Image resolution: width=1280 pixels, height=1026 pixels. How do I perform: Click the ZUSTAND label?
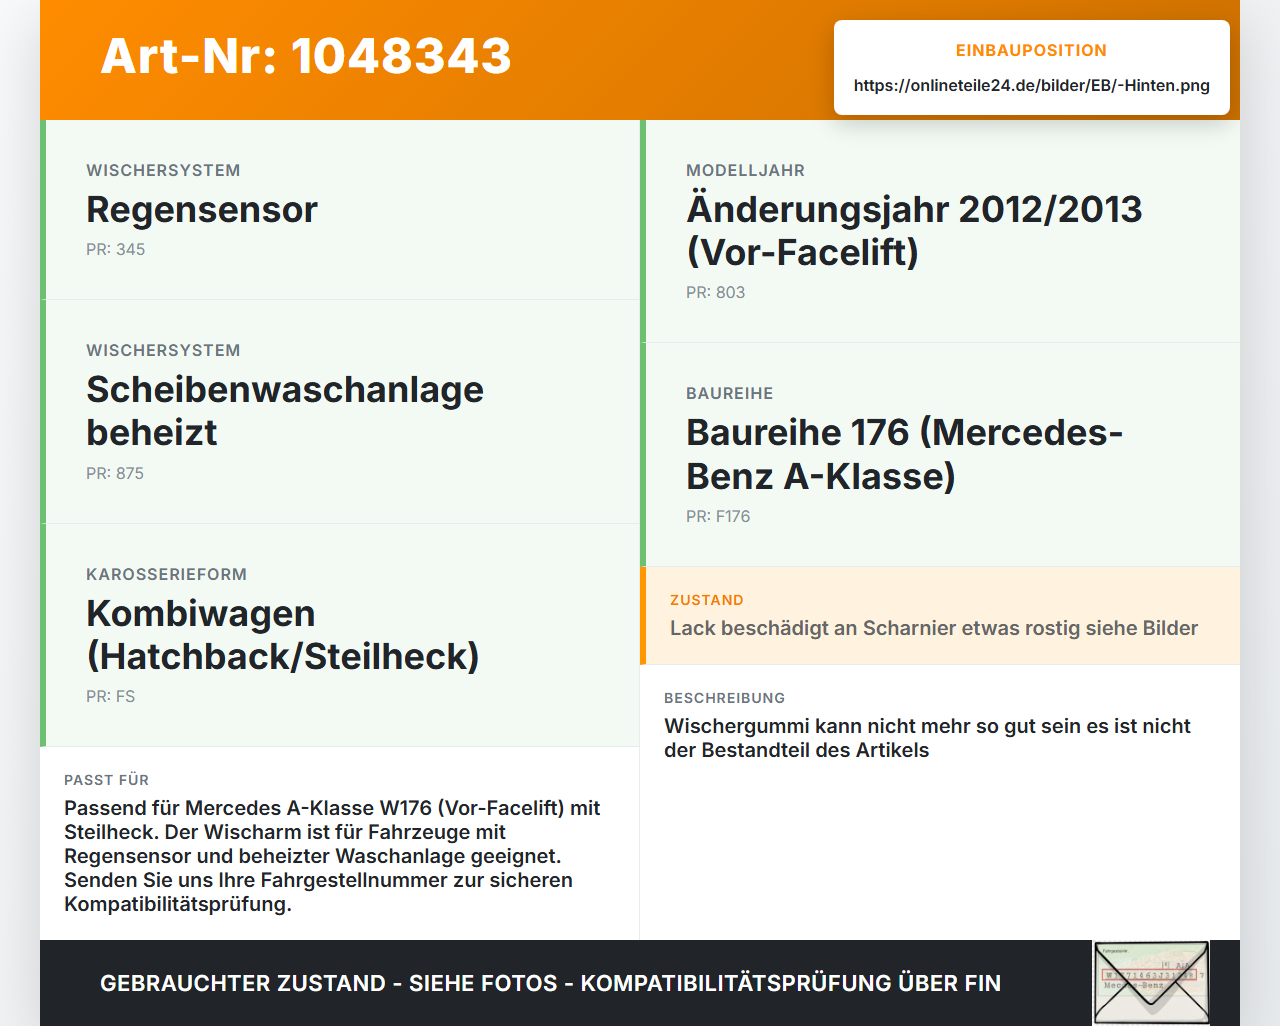click(x=707, y=600)
